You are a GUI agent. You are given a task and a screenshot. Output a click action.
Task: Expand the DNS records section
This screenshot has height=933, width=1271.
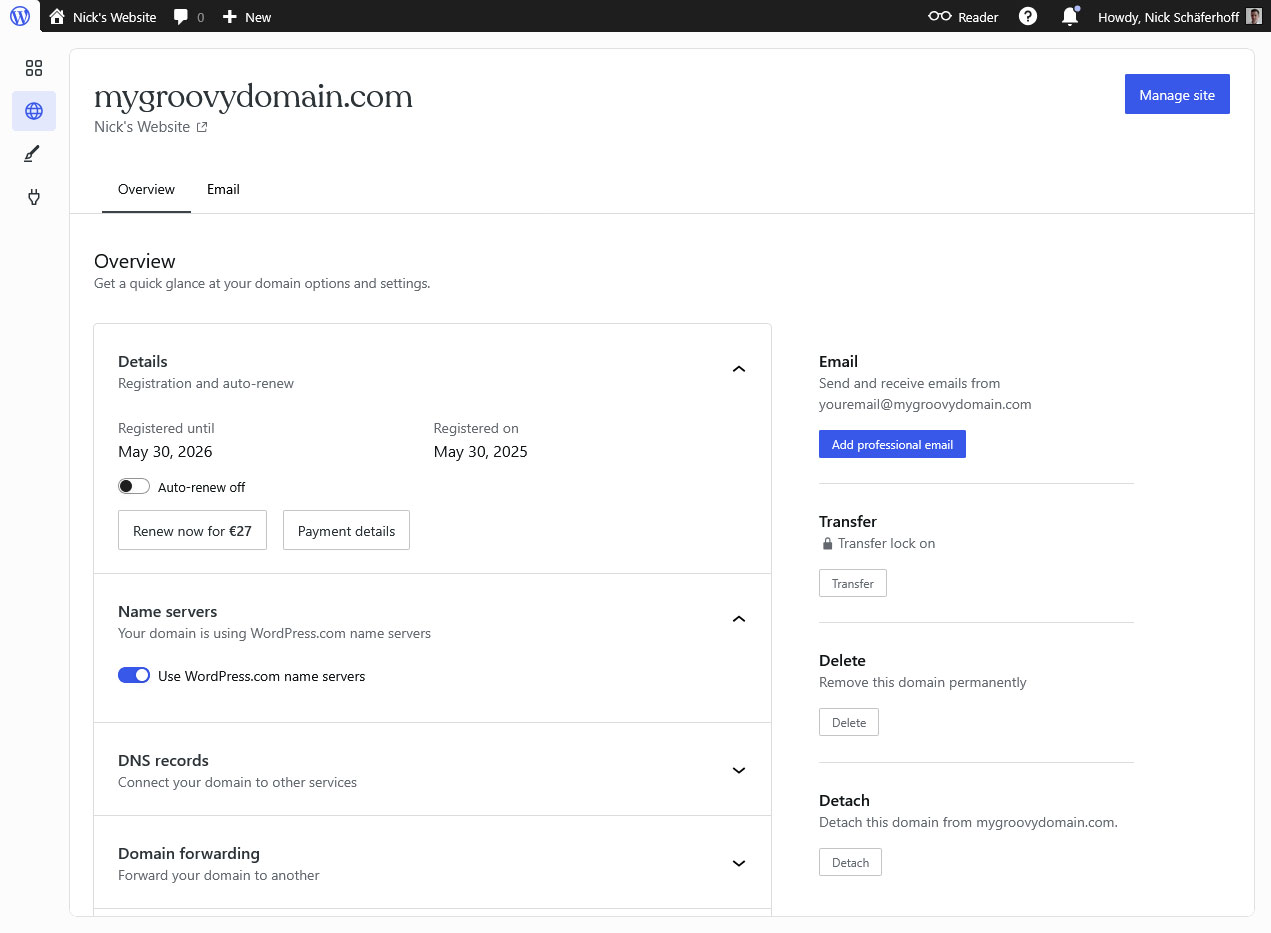pos(738,770)
